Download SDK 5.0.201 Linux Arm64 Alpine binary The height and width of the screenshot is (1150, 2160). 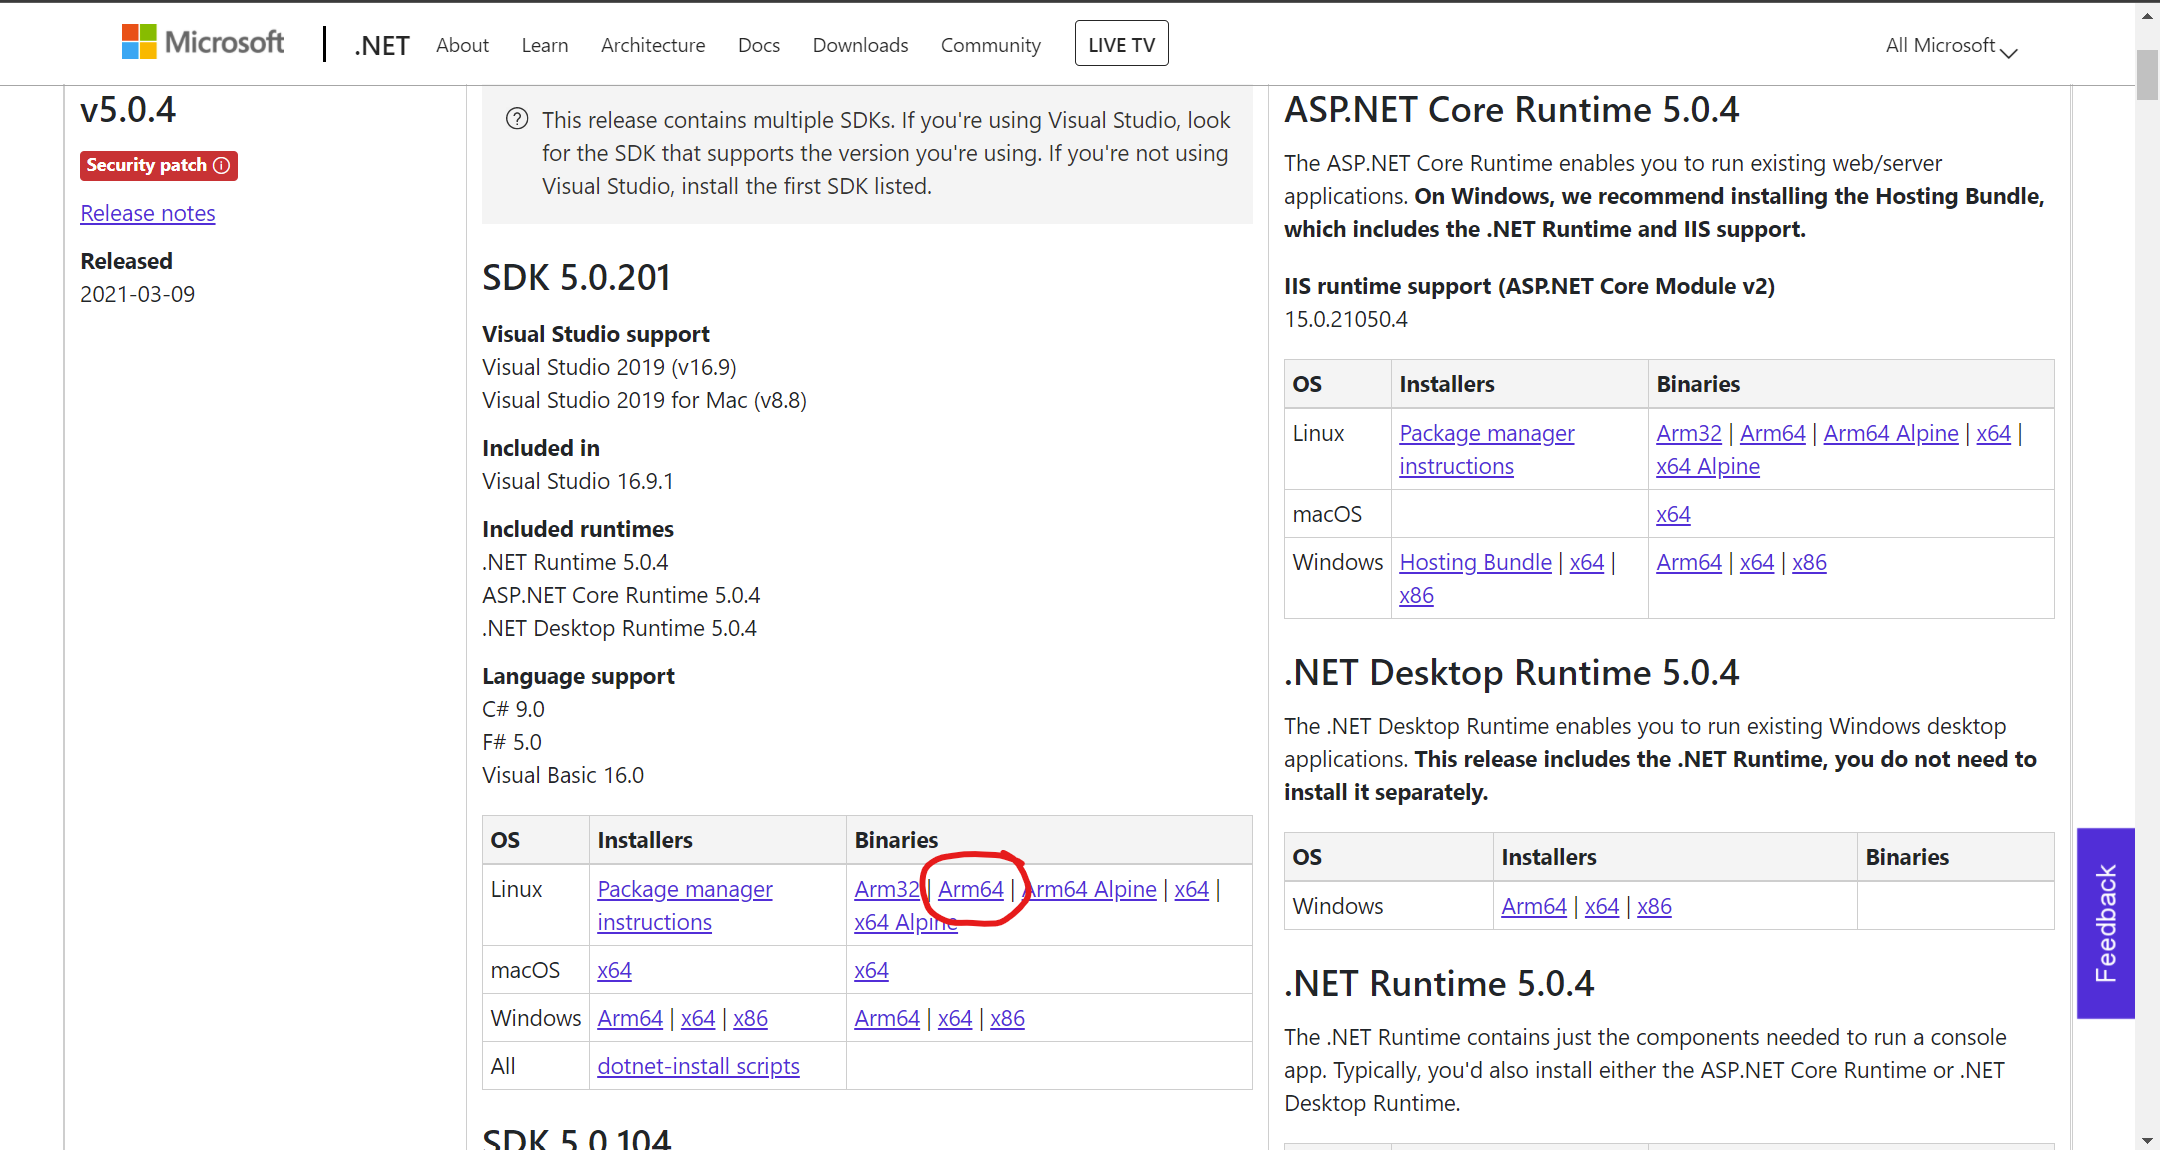tap(1091, 889)
